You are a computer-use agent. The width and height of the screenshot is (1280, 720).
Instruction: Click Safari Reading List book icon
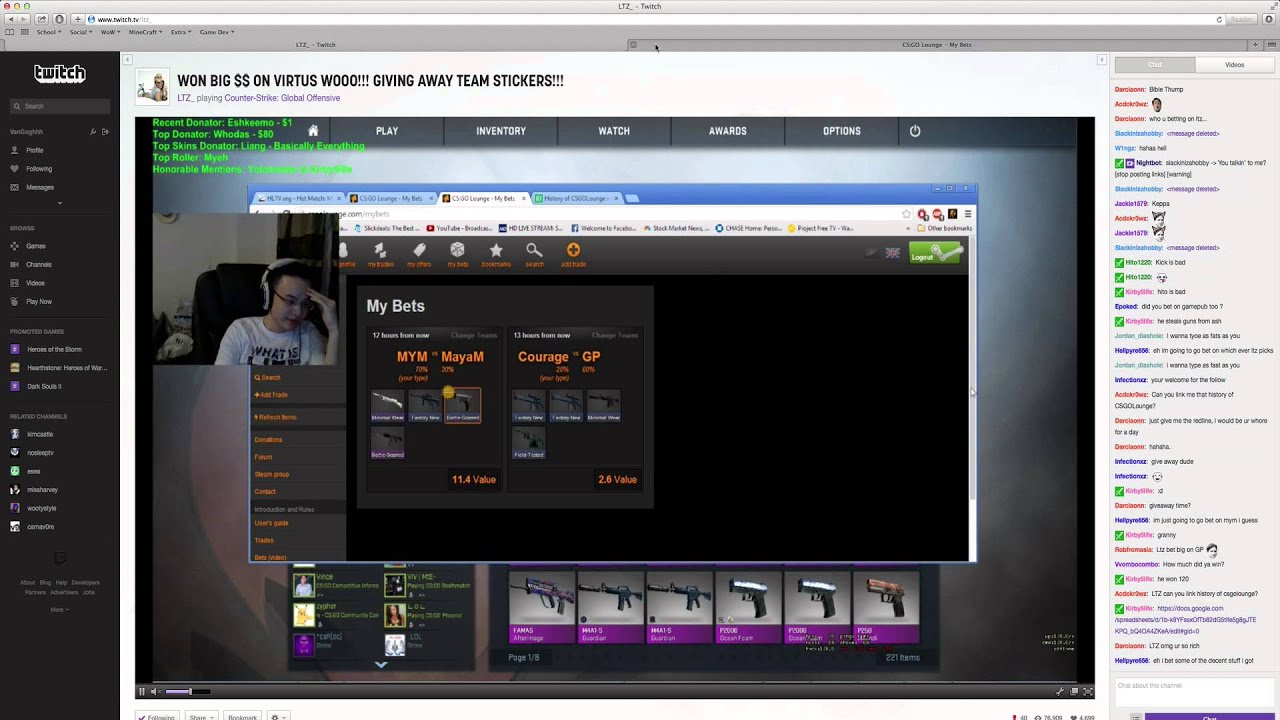coord(10,32)
